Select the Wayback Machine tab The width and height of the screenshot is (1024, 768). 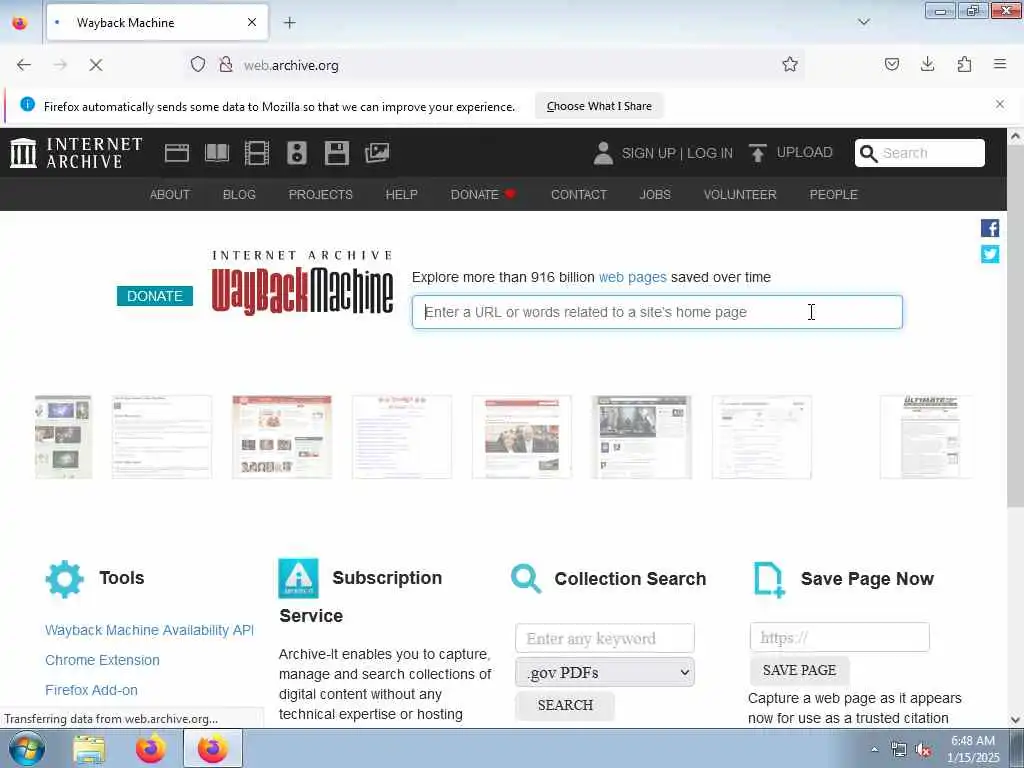pos(157,23)
